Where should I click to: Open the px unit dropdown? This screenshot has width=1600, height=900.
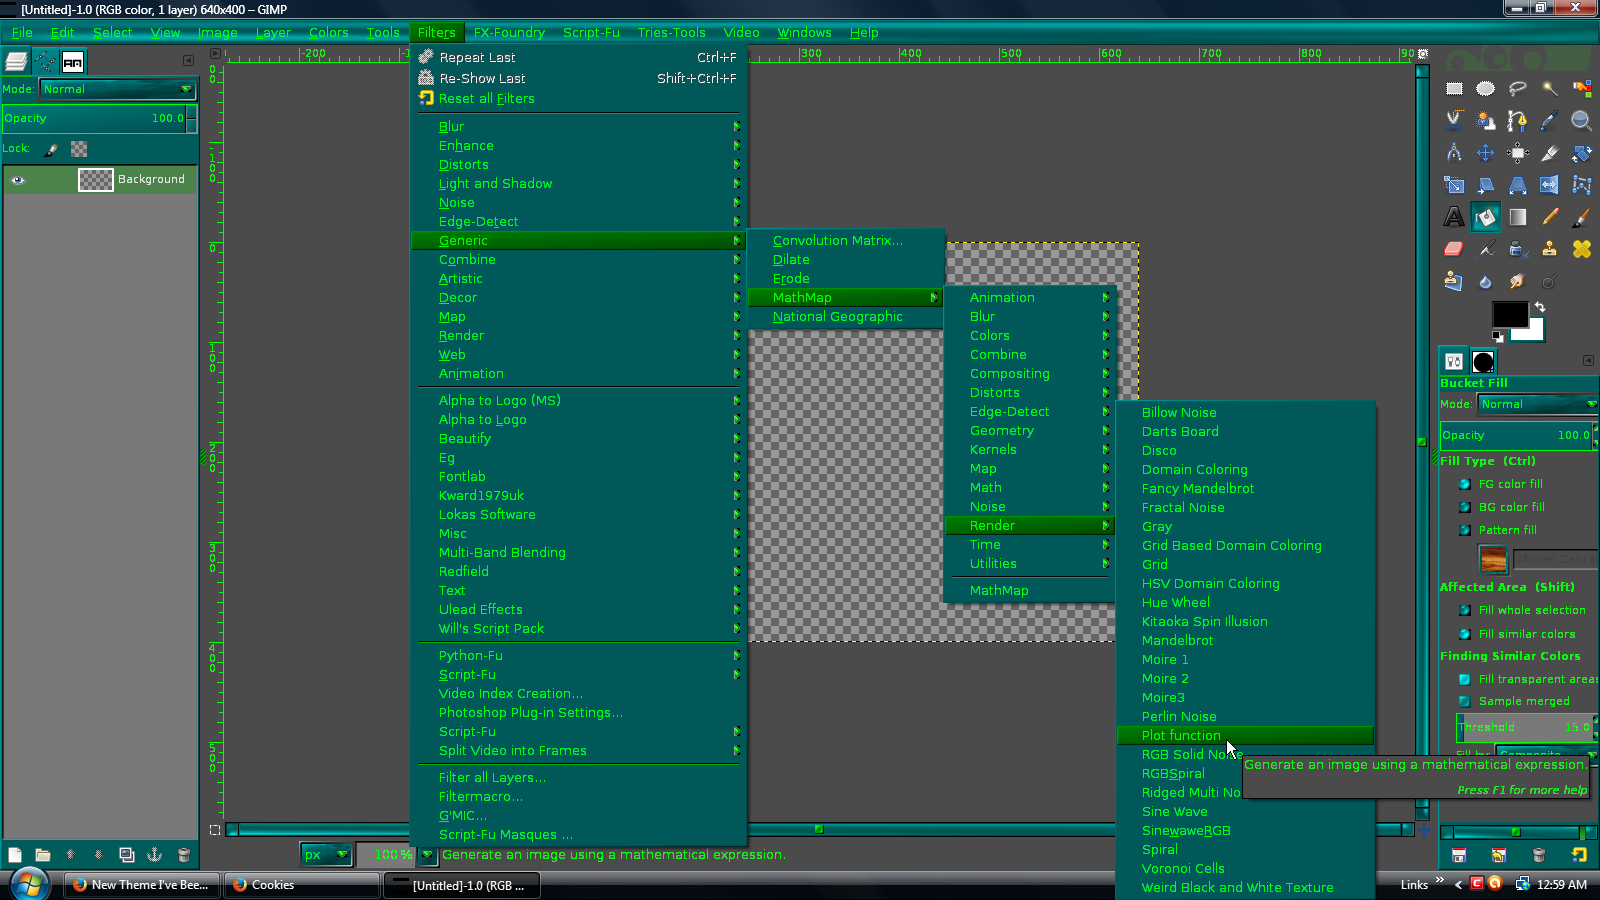pyautogui.click(x=327, y=855)
